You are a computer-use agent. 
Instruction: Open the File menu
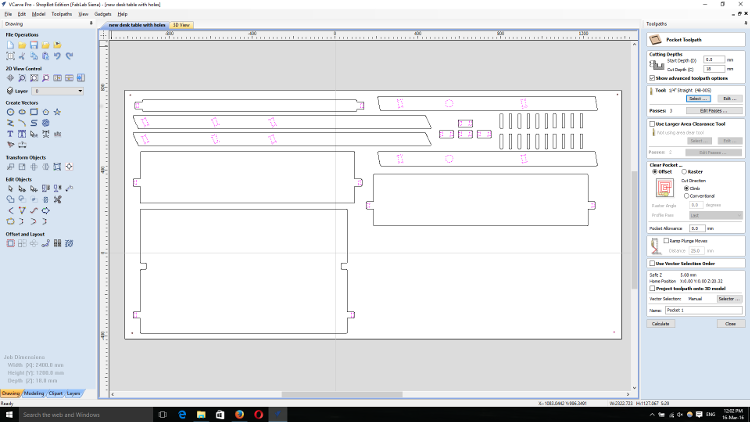click(x=8, y=14)
